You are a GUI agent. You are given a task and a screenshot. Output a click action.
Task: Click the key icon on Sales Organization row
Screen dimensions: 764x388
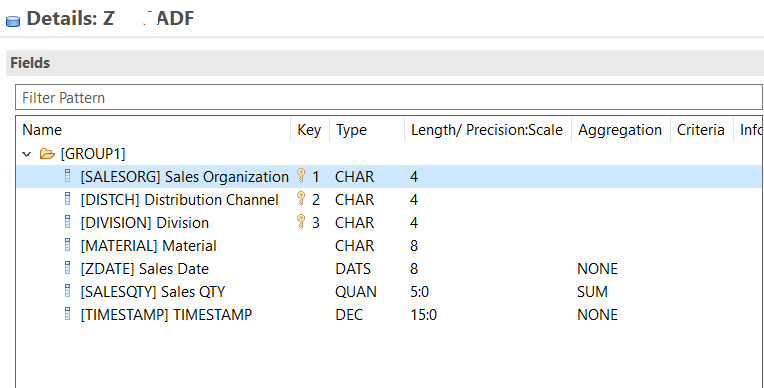301,175
